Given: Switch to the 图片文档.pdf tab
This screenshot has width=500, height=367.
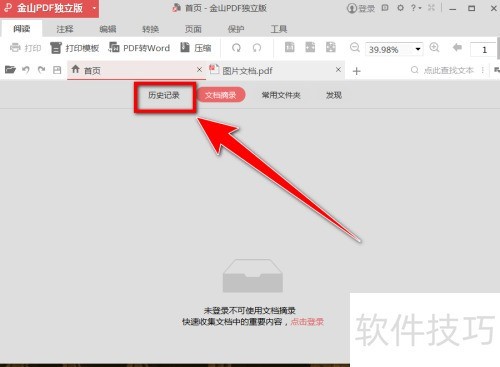Looking at the screenshot, I should (275, 70).
